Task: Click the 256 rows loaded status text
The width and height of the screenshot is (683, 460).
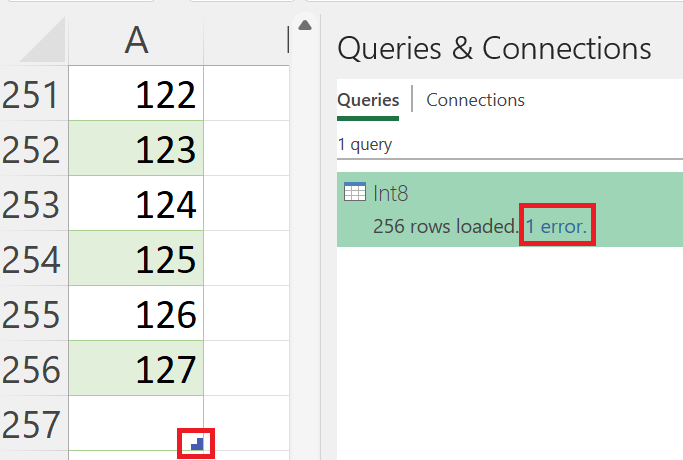Action: (445, 226)
